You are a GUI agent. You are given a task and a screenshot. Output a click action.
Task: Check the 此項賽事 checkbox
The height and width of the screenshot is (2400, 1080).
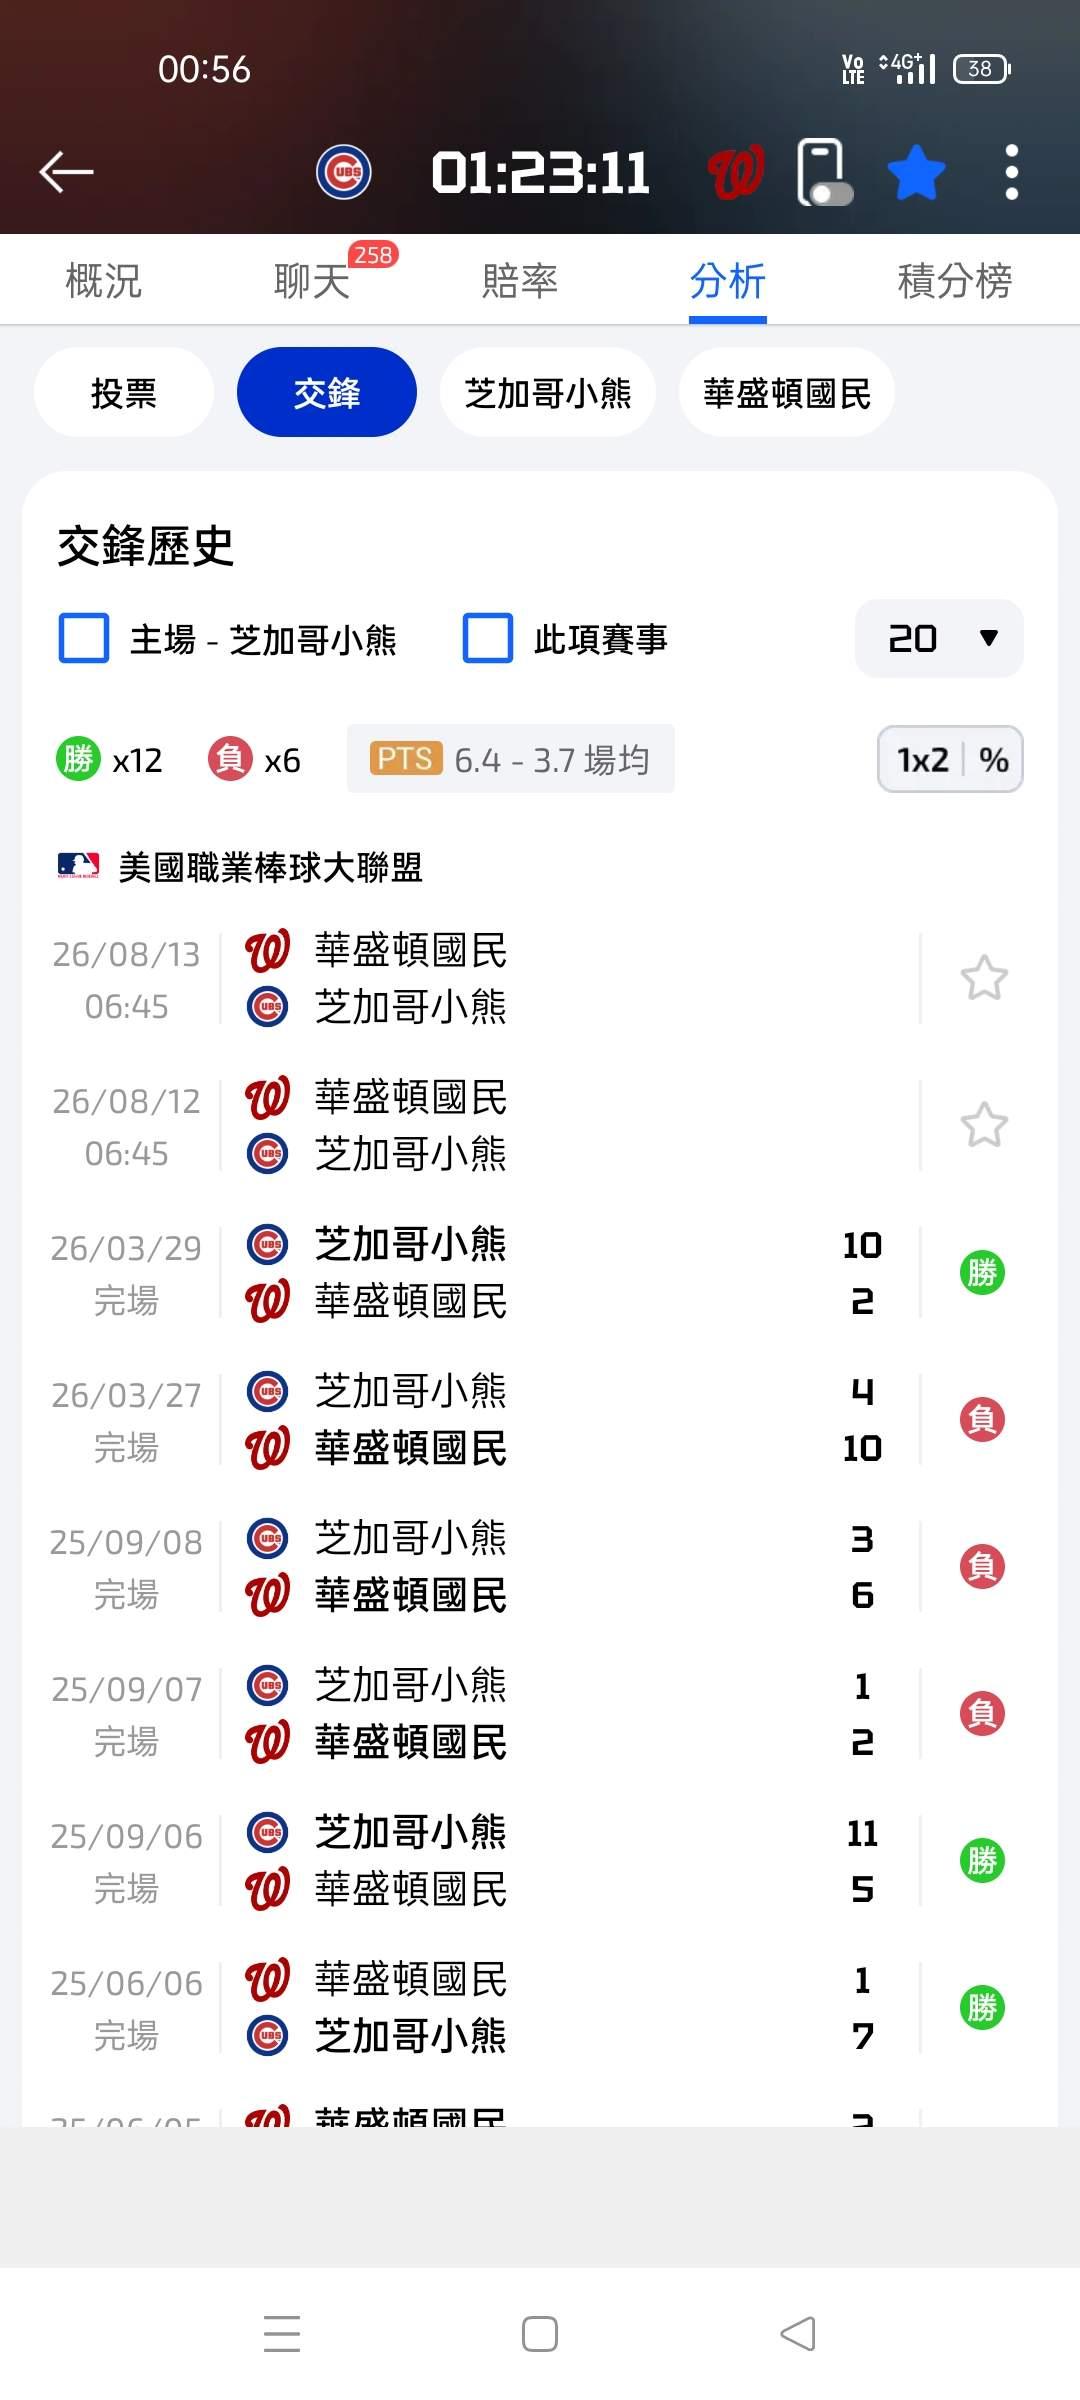(x=488, y=639)
